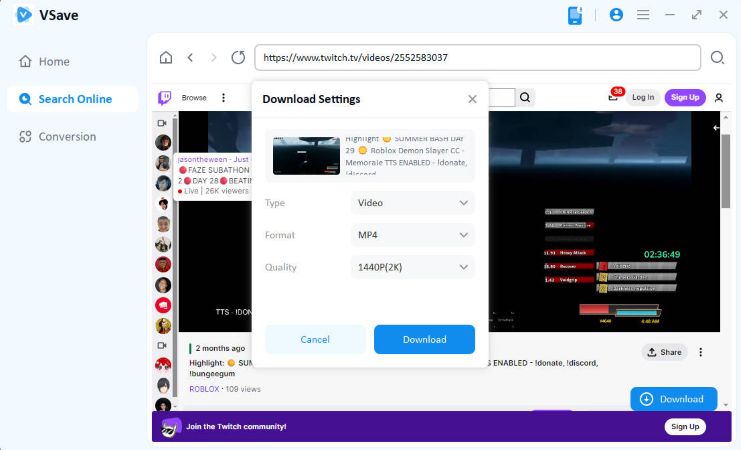Click the blue Download button in dialog
Viewport: 741px width, 450px height.
click(424, 339)
